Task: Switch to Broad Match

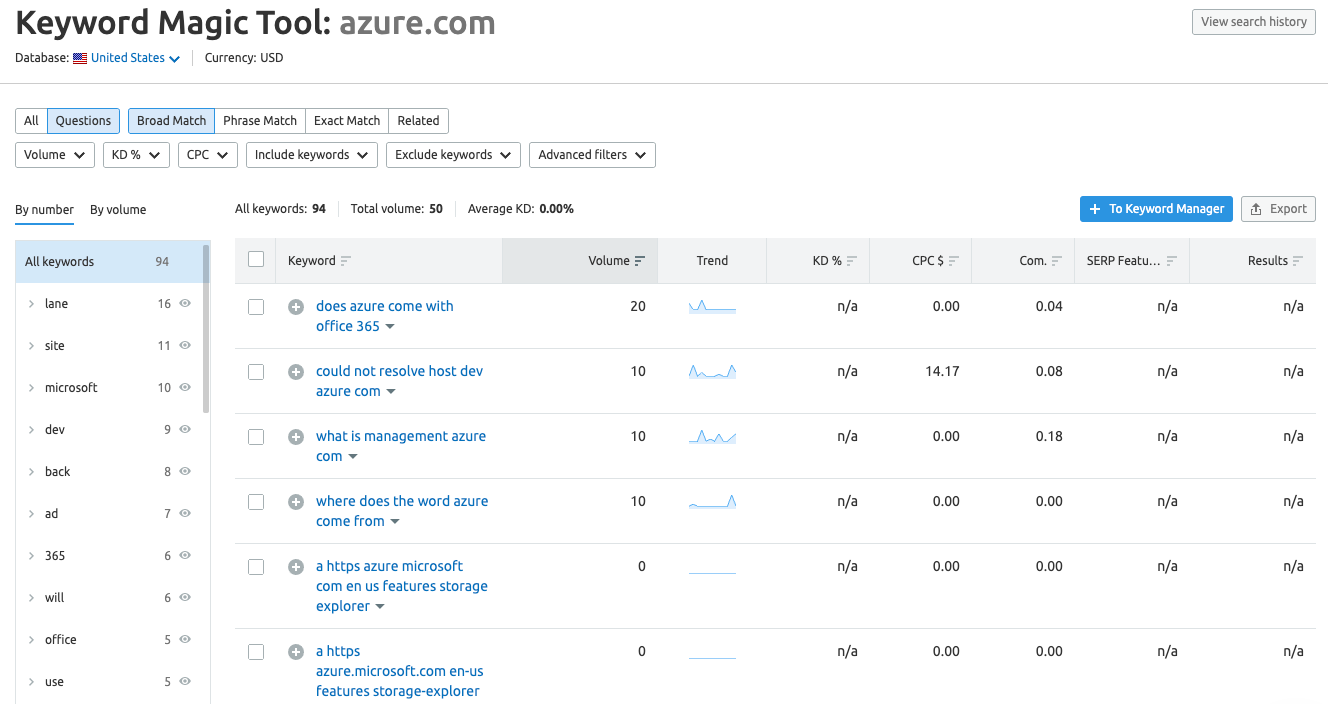Action: [x=171, y=121]
